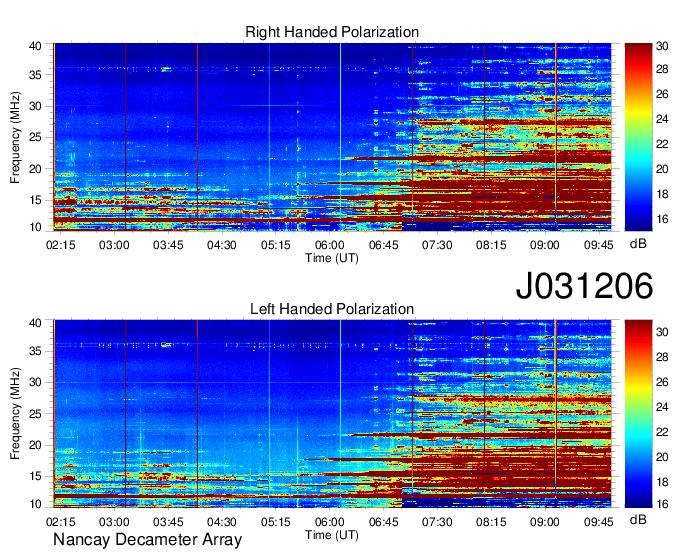Select the large "J031206" observation label
Image resolution: width=680 pixels, height=552 pixels.
tap(584, 286)
